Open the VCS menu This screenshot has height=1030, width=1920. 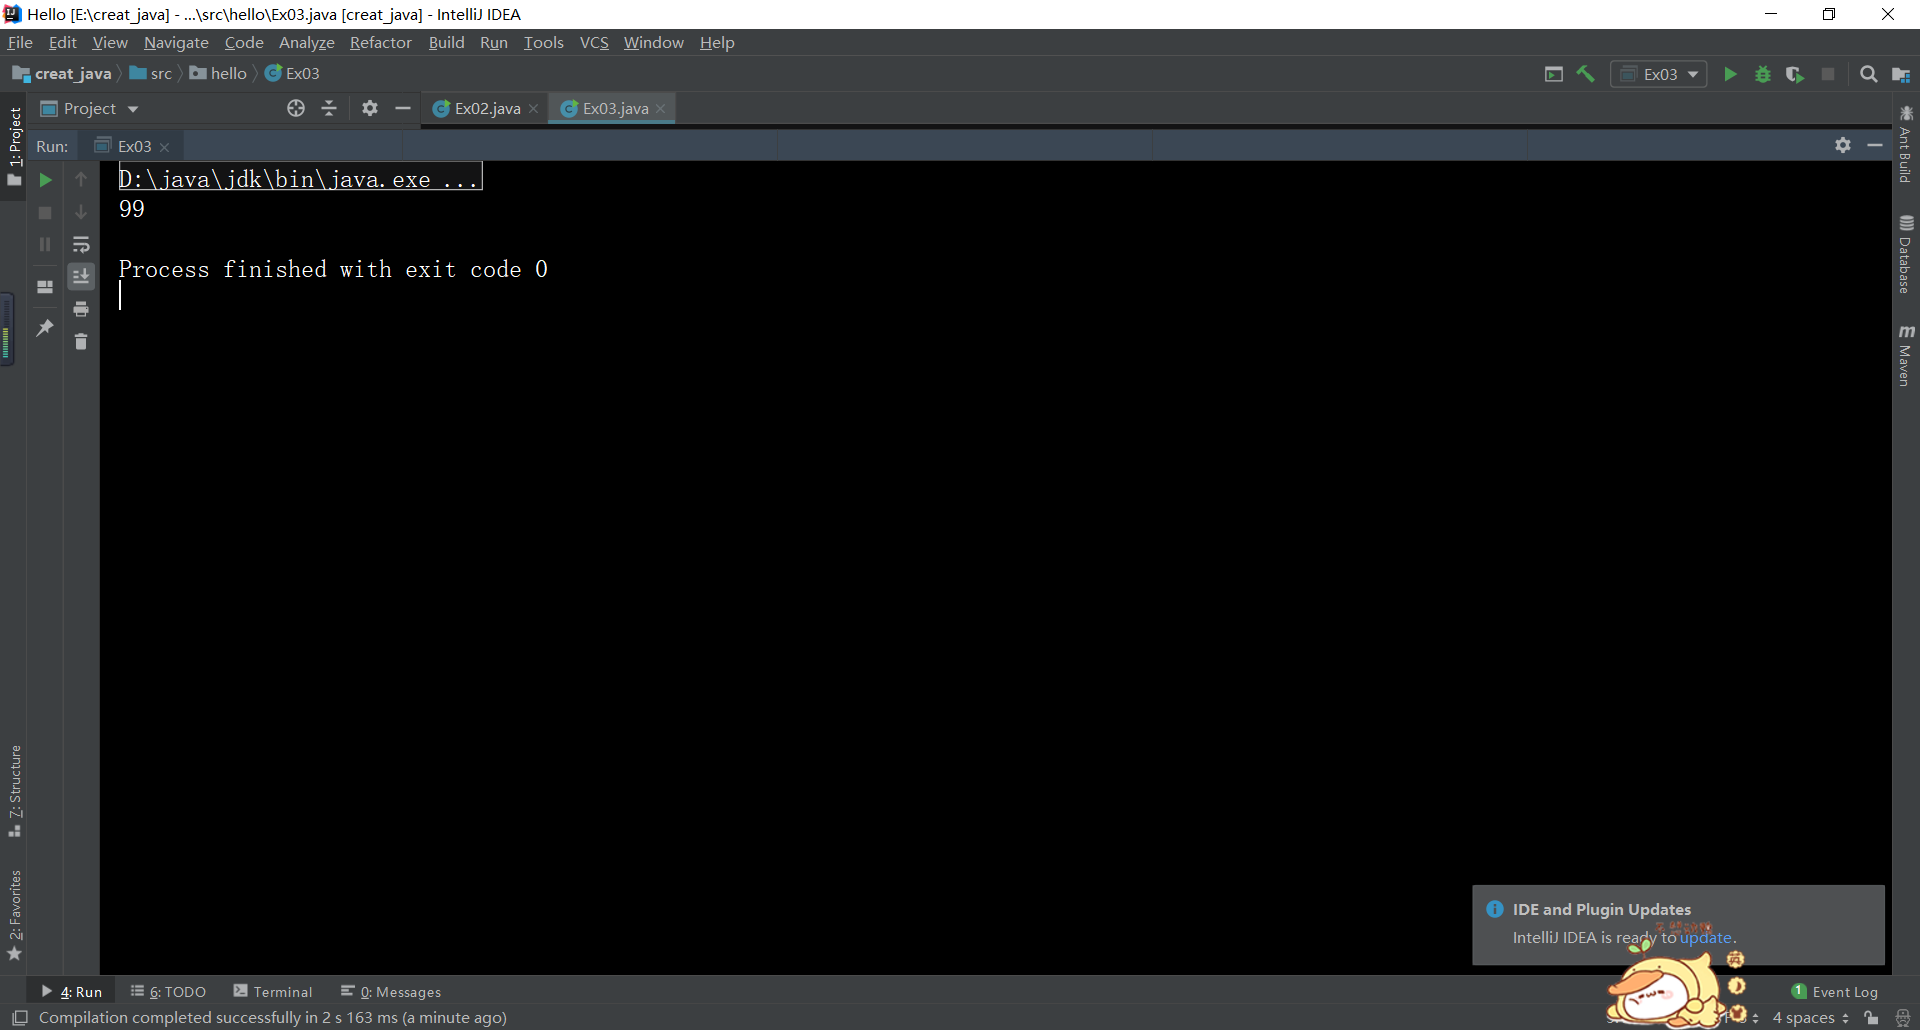click(594, 42)
